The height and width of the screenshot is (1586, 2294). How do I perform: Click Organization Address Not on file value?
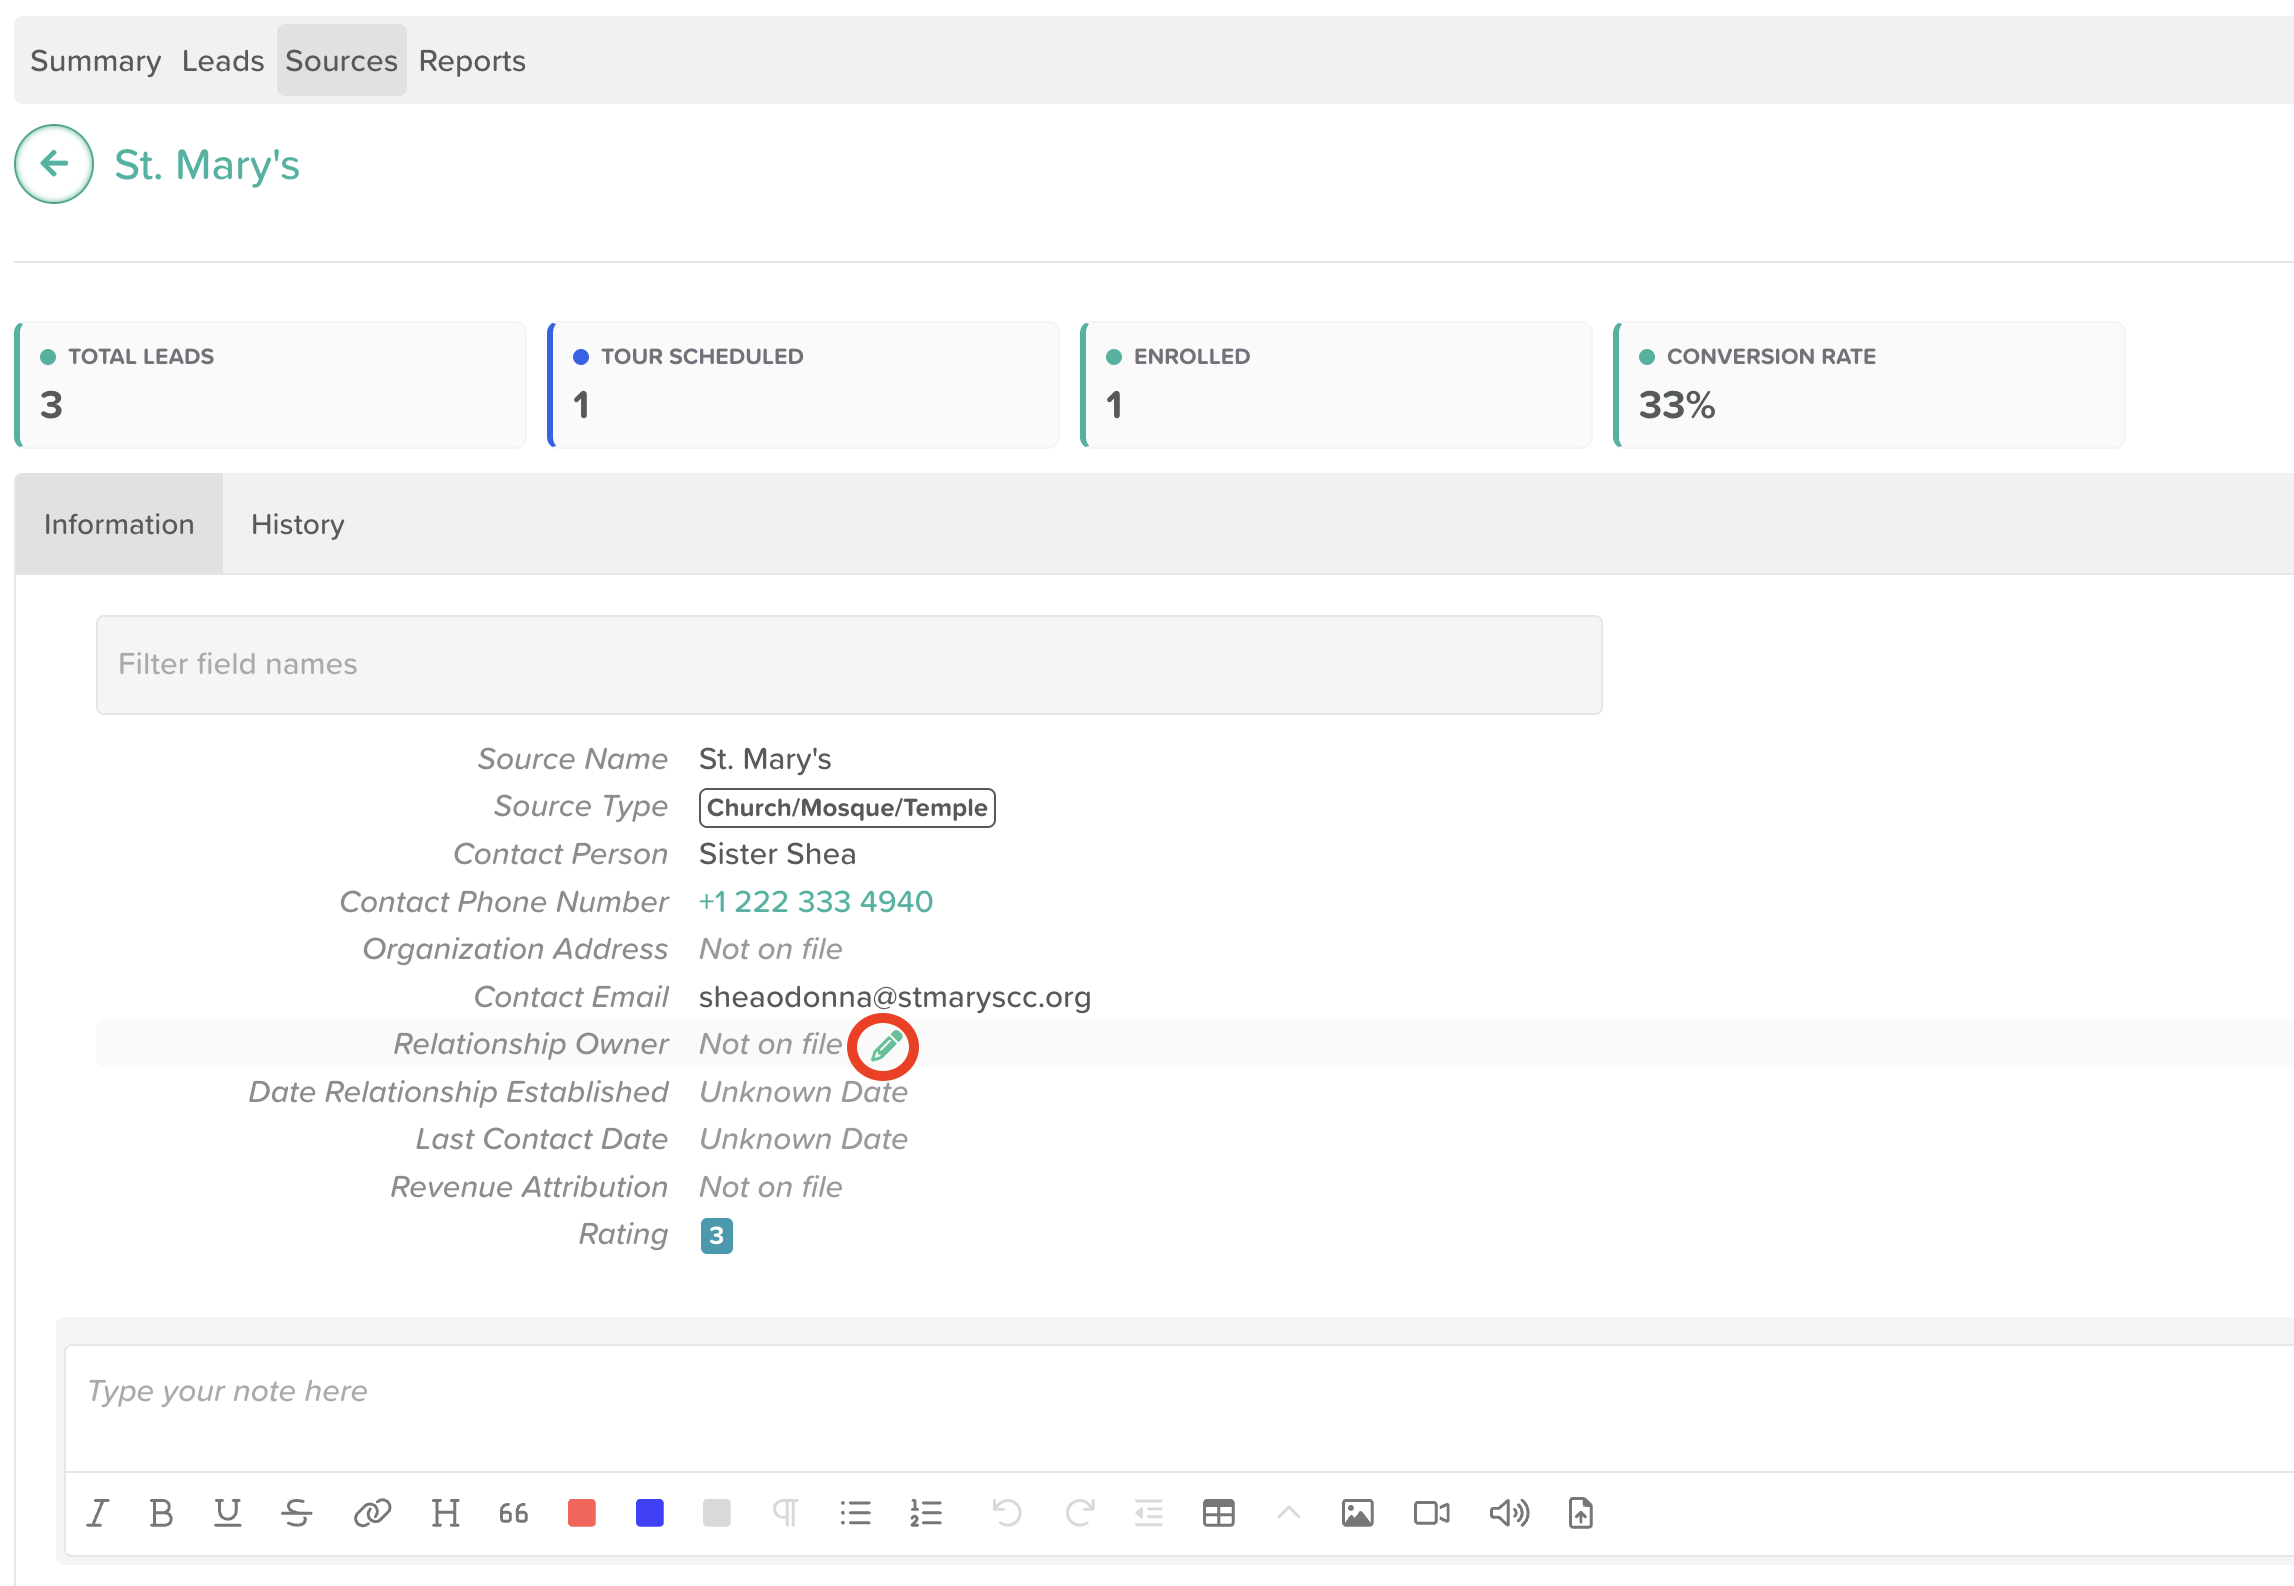(771, 949)
